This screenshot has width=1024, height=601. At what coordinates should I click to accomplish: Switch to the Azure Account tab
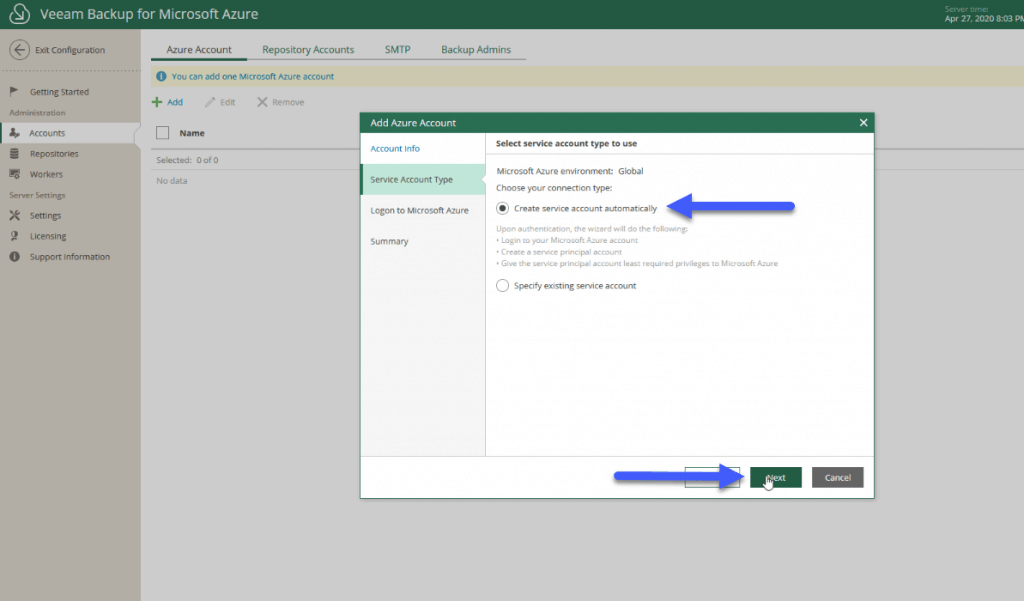point(199,50)
